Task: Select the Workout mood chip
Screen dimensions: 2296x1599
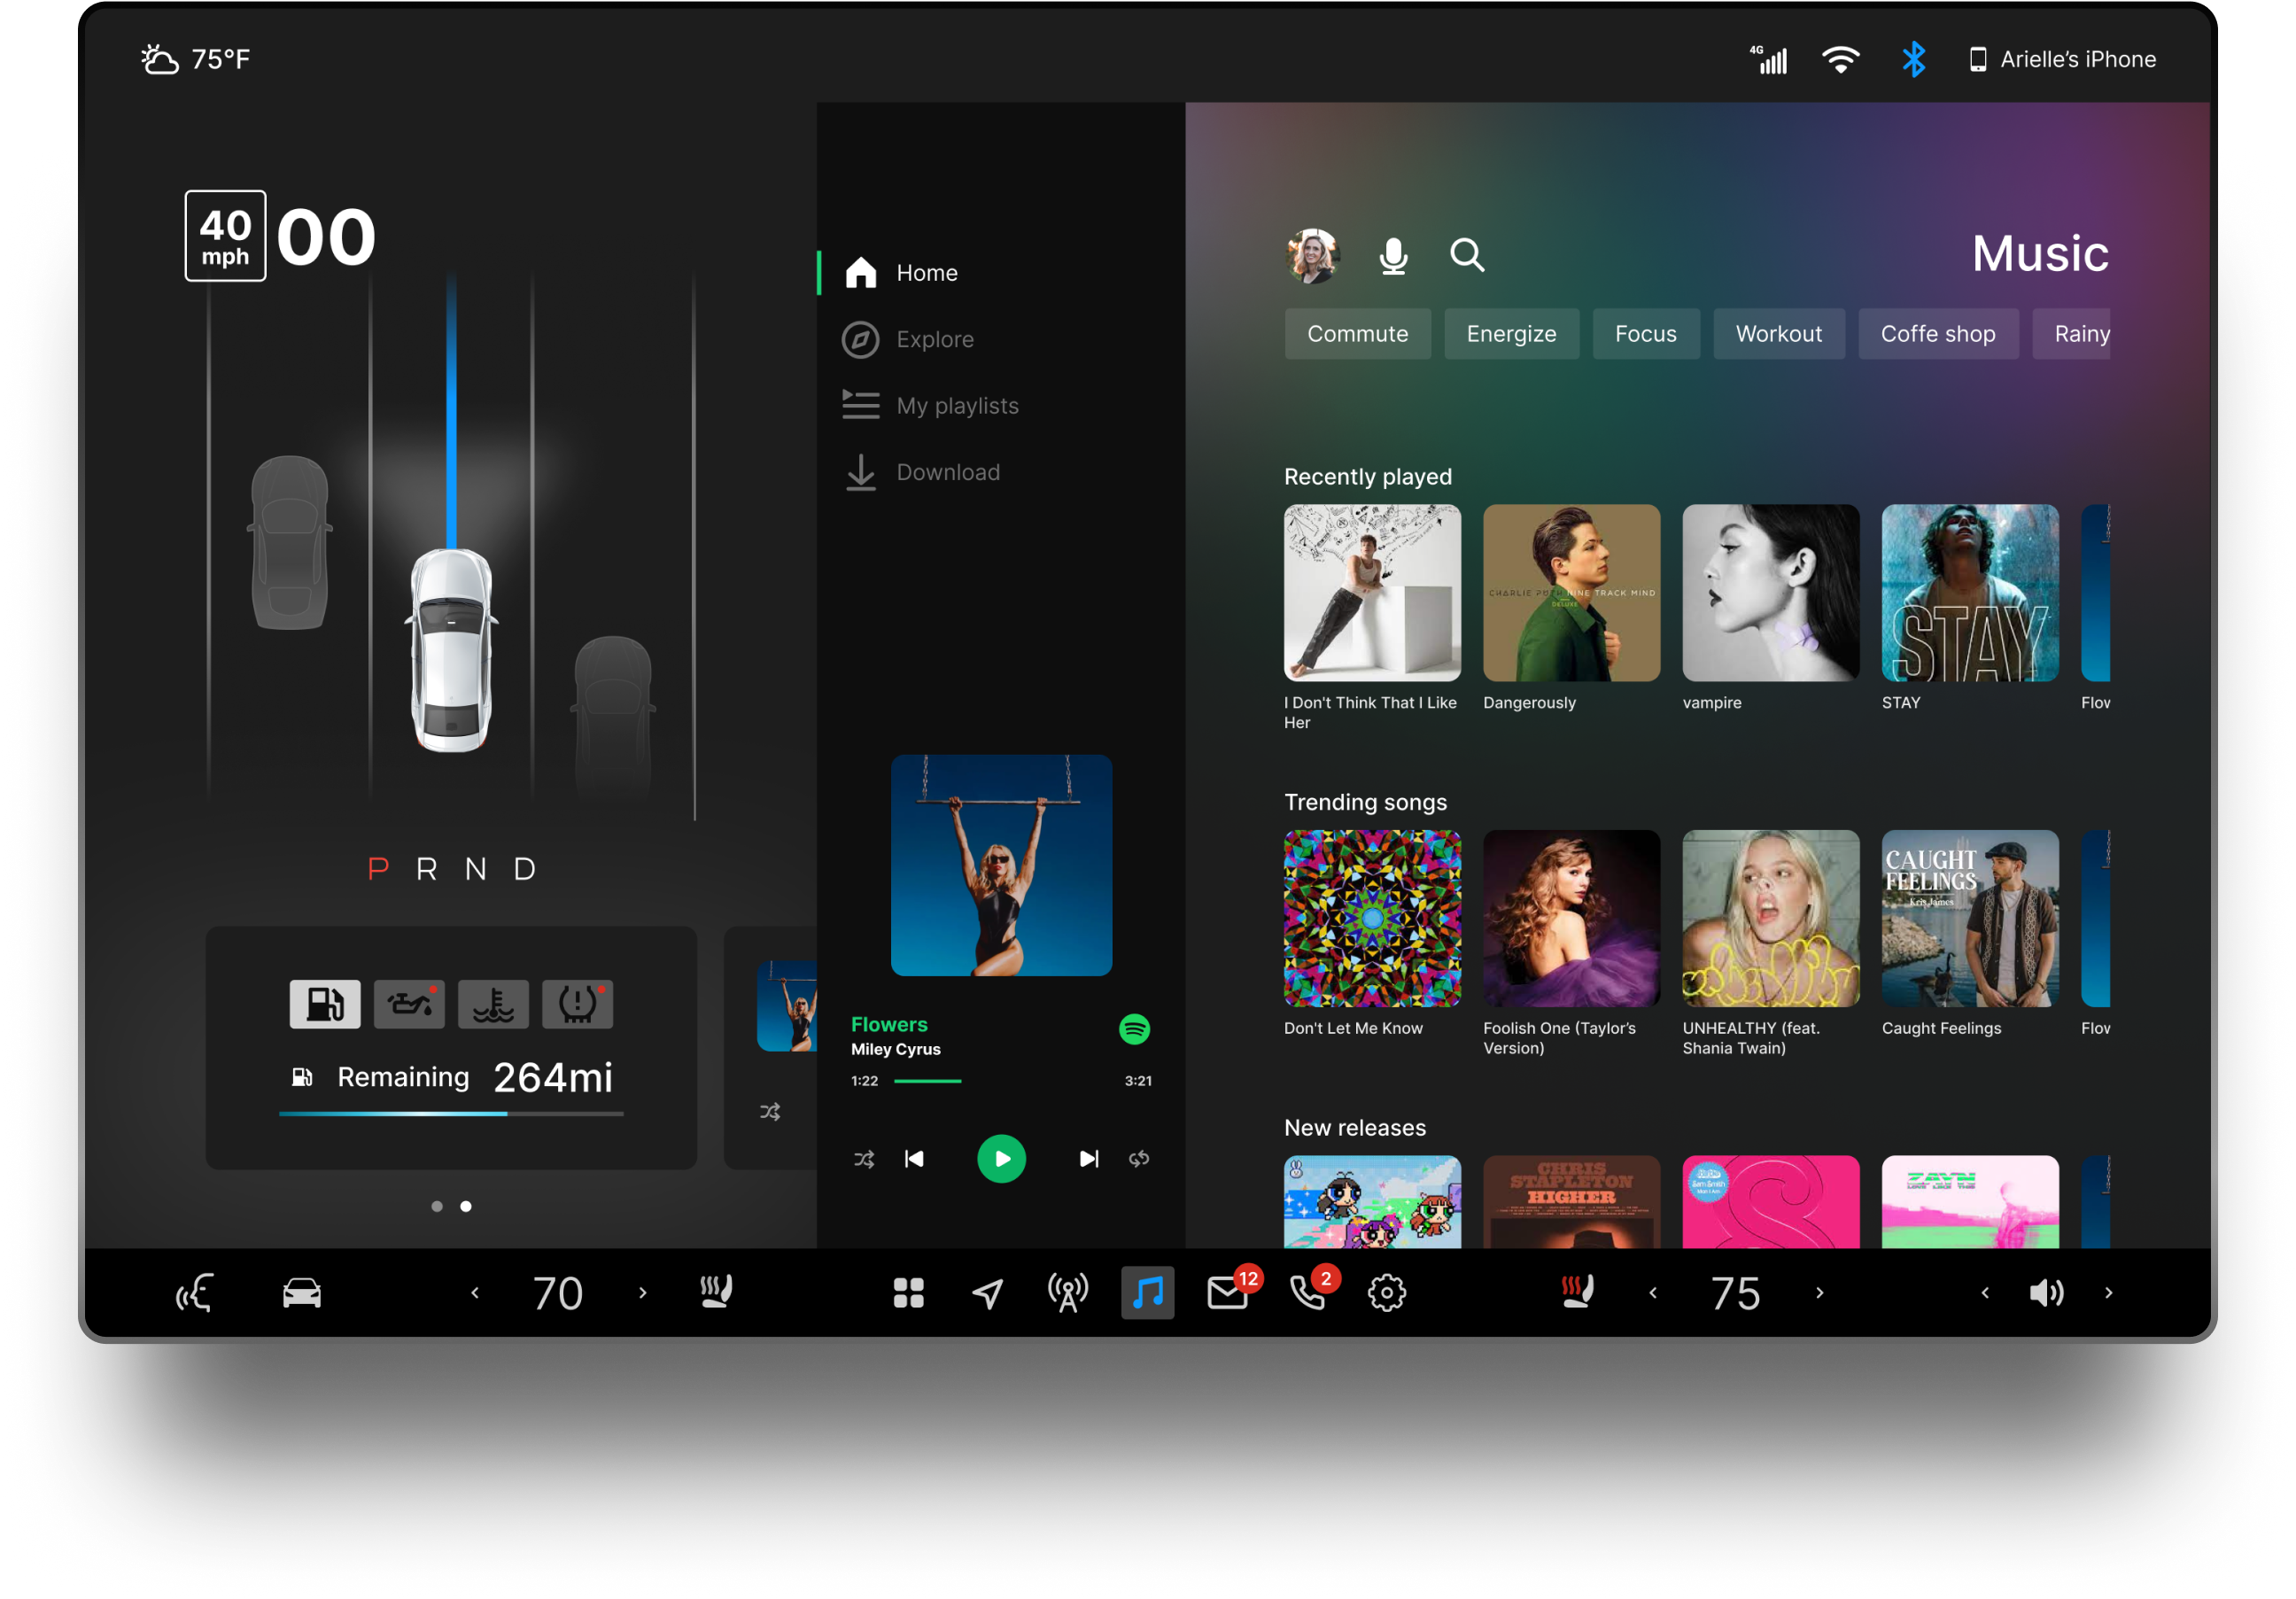Action: pyautogui.click(x=1778, y=334)
